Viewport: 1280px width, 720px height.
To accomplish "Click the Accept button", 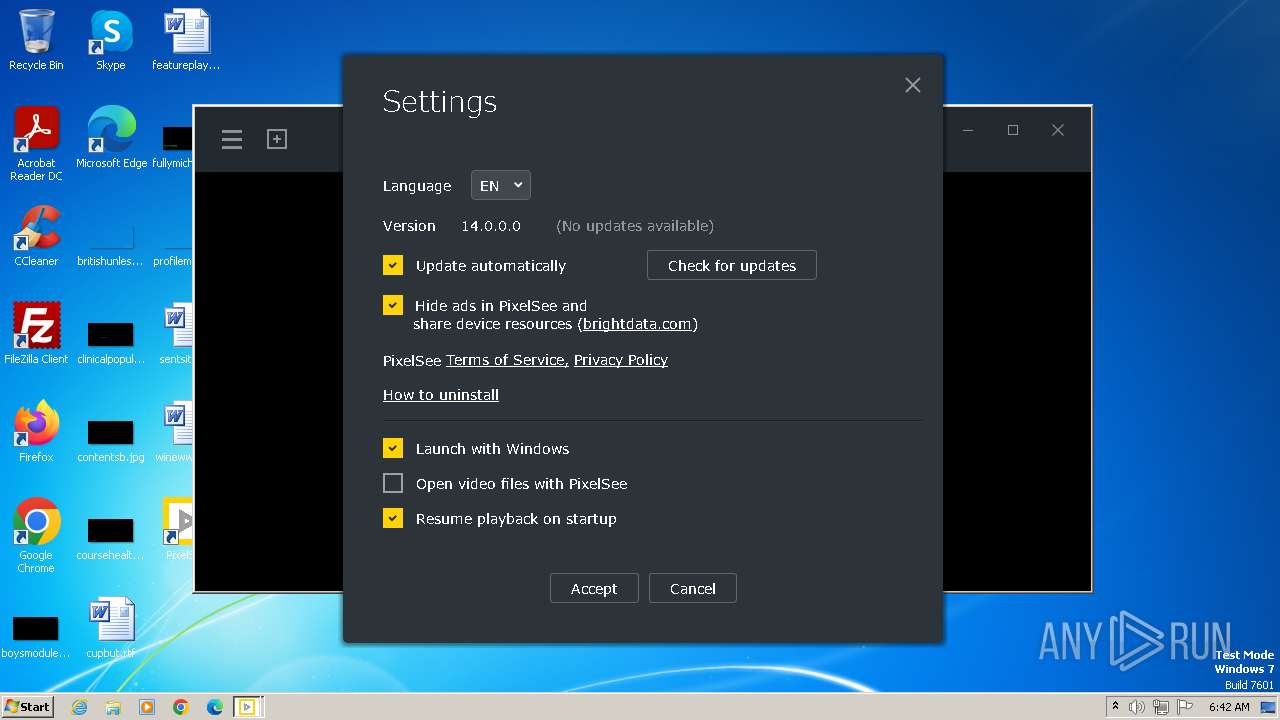I will [594, 588].
